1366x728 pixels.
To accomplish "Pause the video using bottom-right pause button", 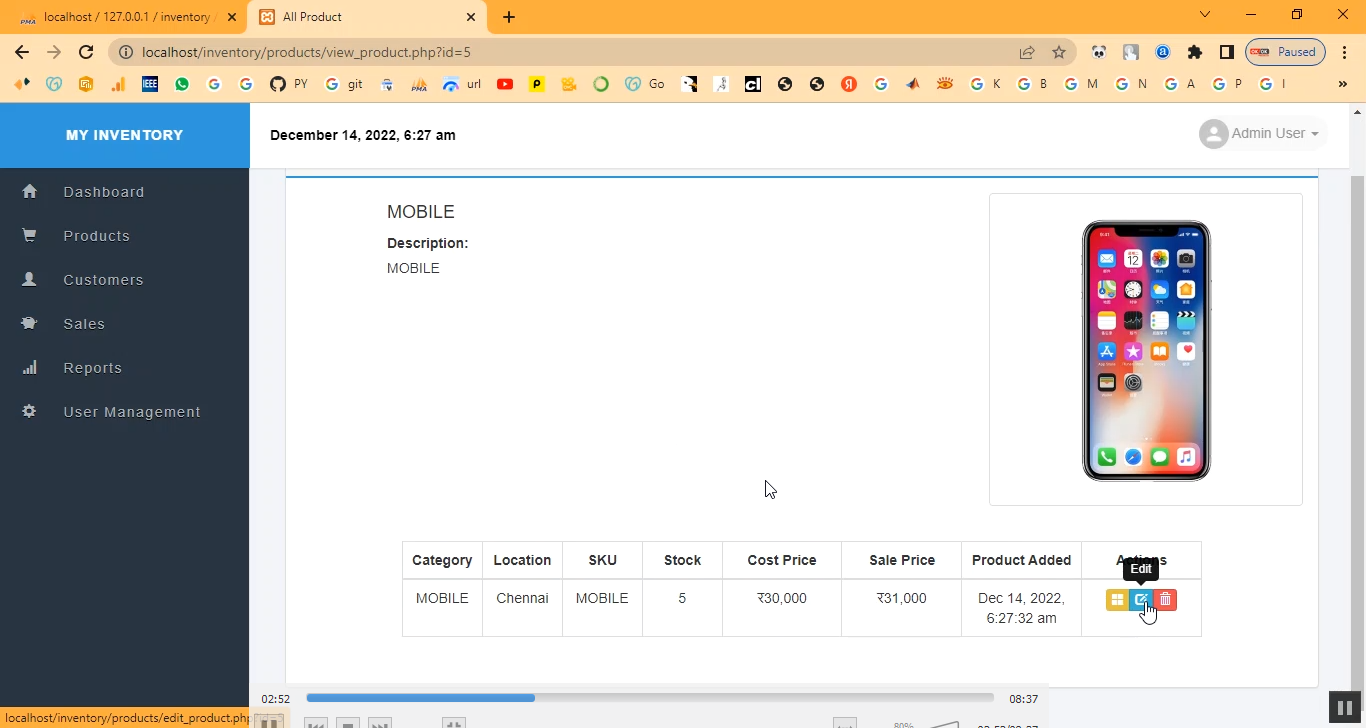I will tap(1341, 707).
